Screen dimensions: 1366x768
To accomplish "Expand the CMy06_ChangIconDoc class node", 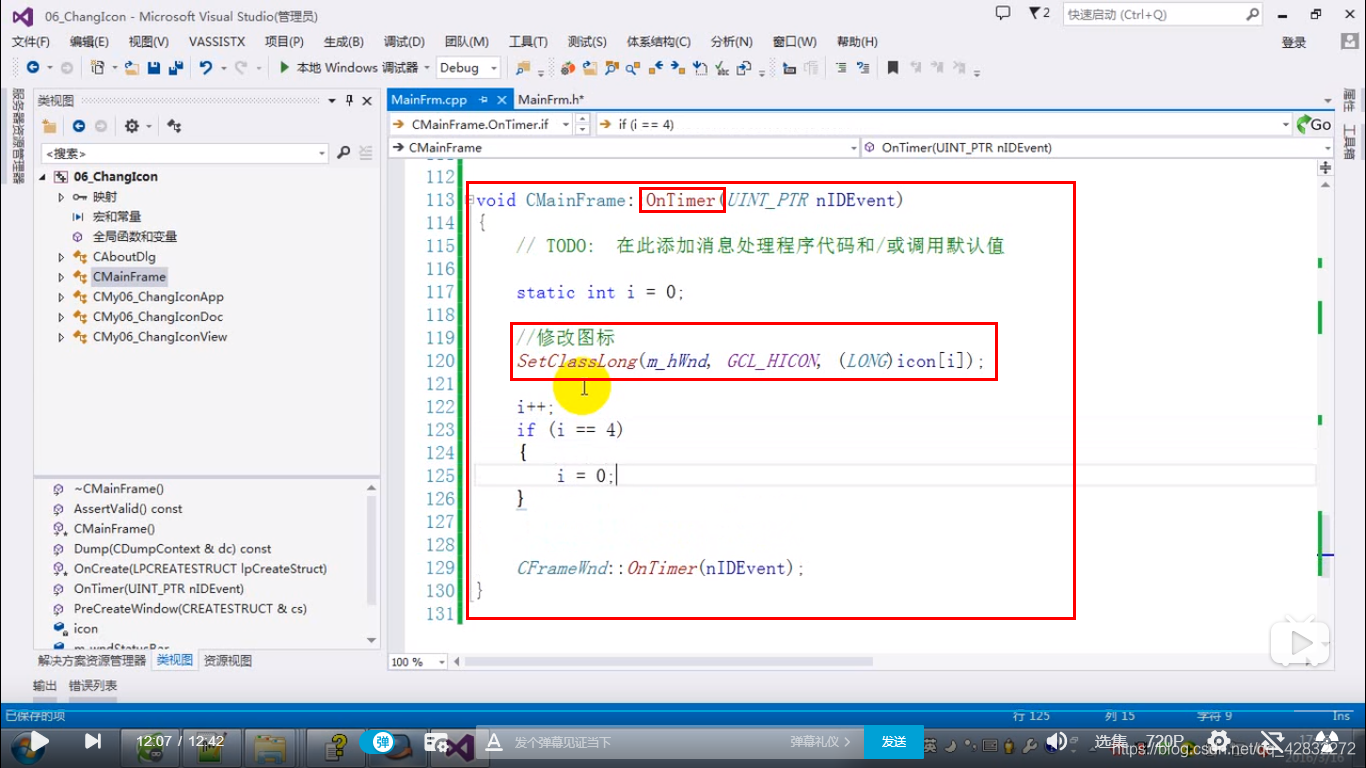I will (x=61, y=317).
